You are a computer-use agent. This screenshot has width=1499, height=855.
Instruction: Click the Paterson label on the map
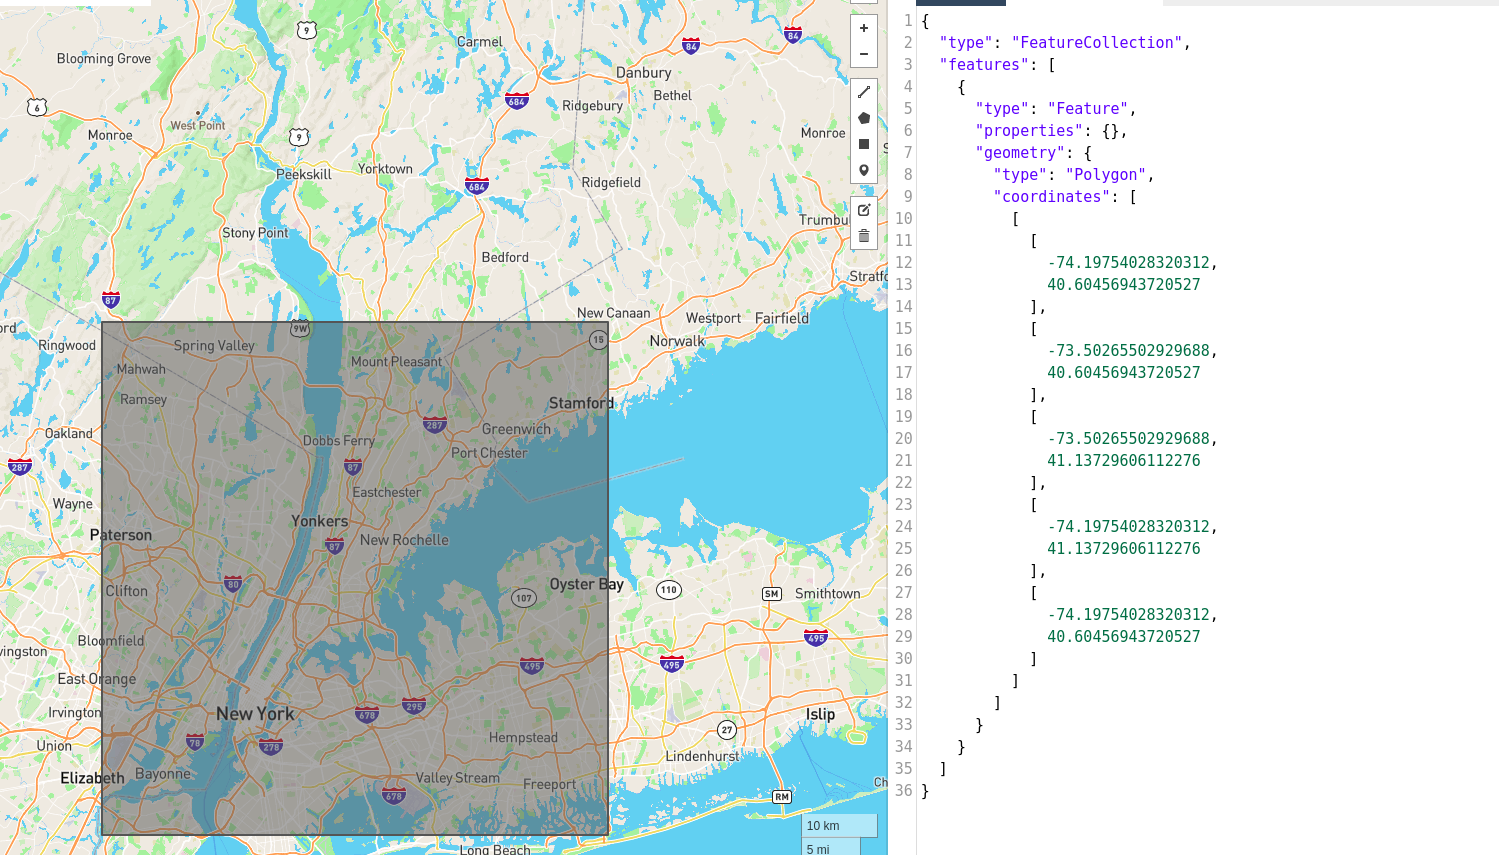pyautogui.click(x=121, y=535)
